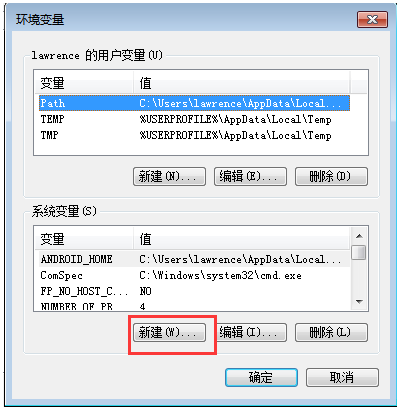The width and height of the screenshot is (400, 413).
Task: Select the ComSpec system variable row
Action: coord(192,275)
